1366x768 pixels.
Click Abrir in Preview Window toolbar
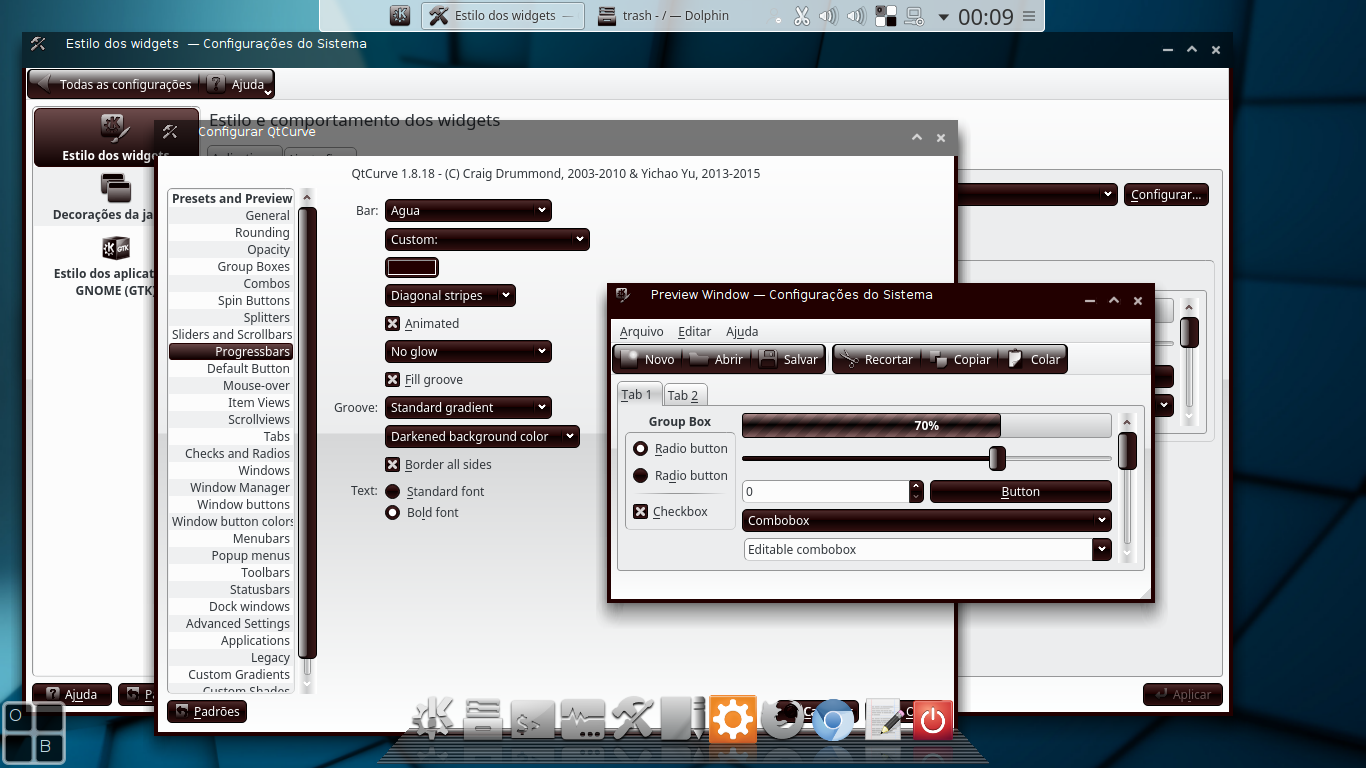click(716, 359)
